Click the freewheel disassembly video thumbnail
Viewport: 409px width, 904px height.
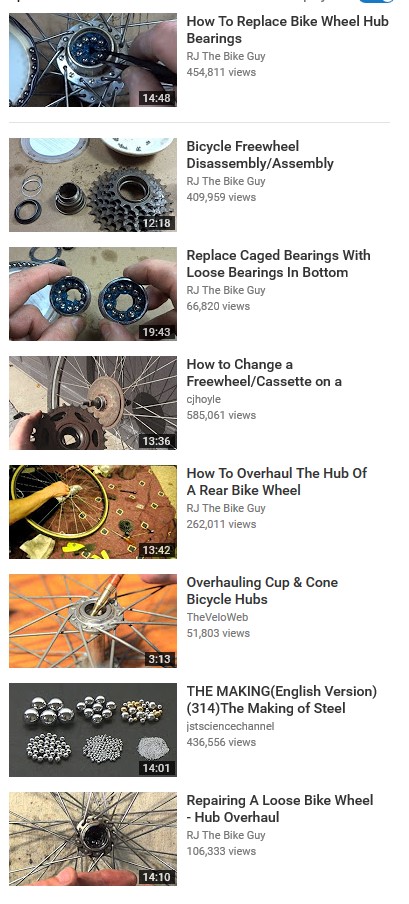point(93,184)
